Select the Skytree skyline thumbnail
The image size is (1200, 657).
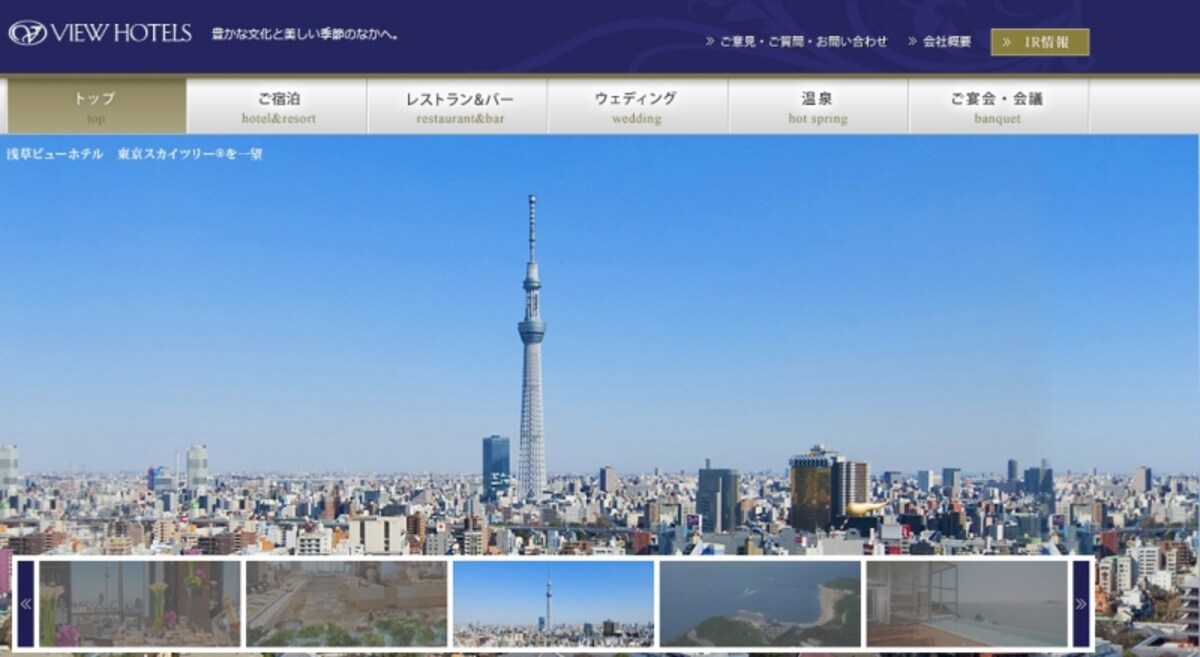(x=553, y=603)
